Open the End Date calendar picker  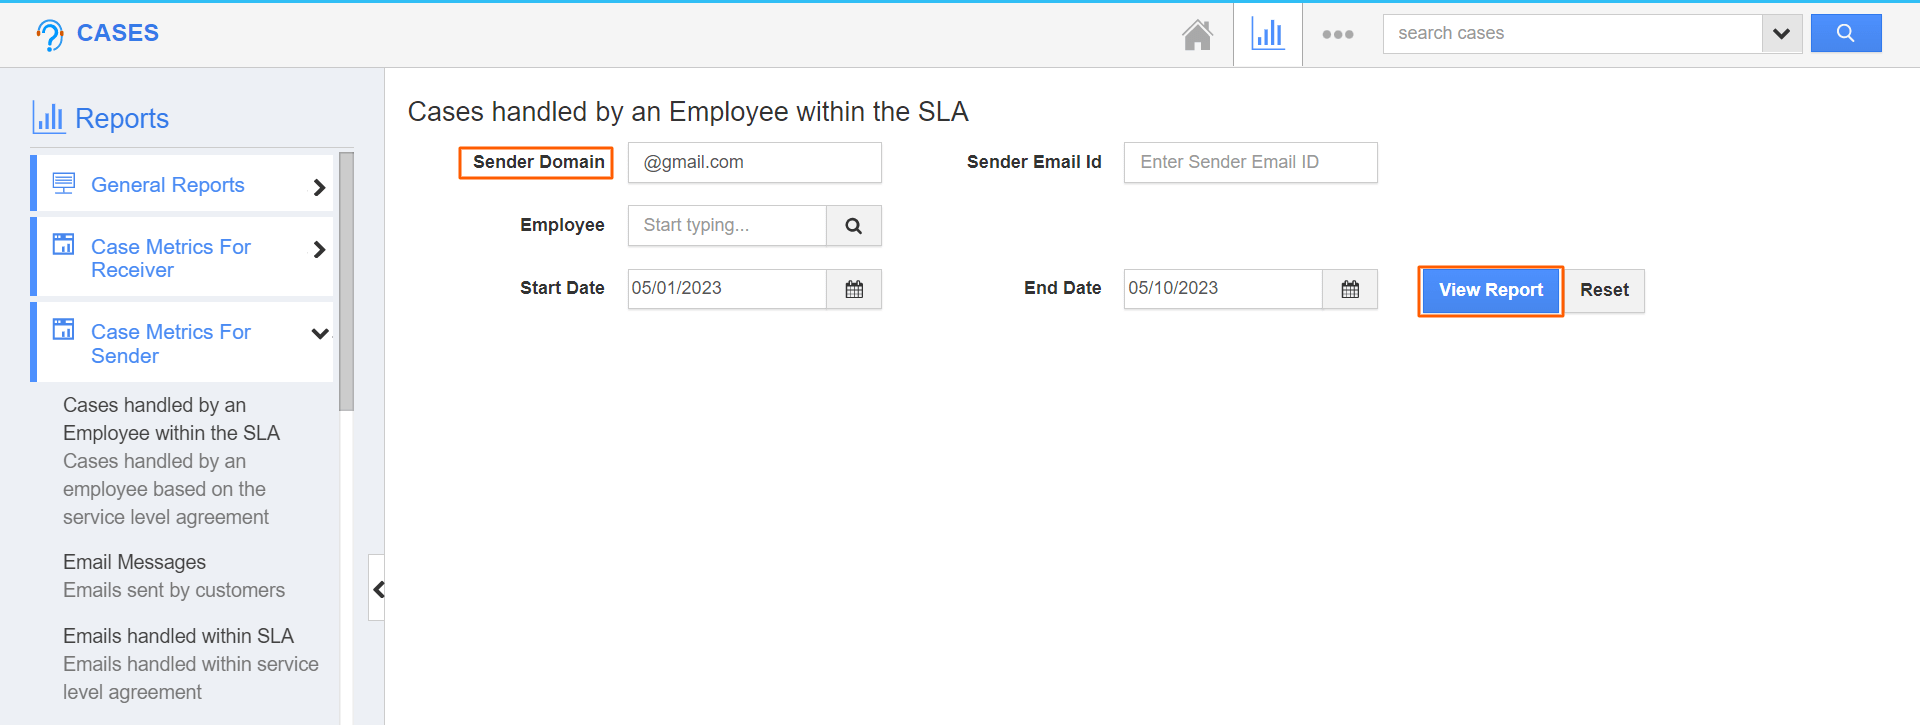[1349, 289]
